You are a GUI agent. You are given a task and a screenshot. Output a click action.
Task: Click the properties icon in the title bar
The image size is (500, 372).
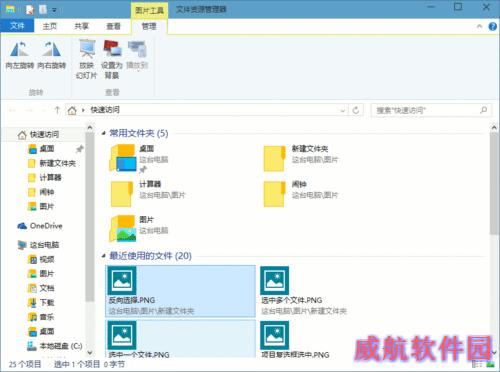tap(30, 9)
